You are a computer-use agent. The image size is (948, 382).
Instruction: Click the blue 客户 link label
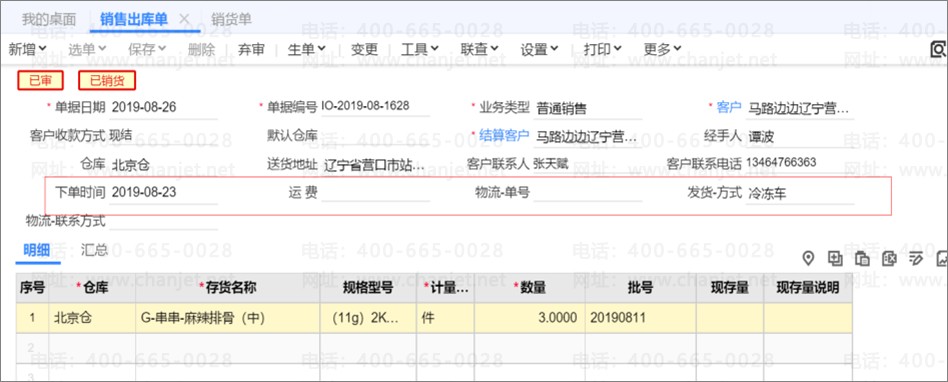coord(729,108)
